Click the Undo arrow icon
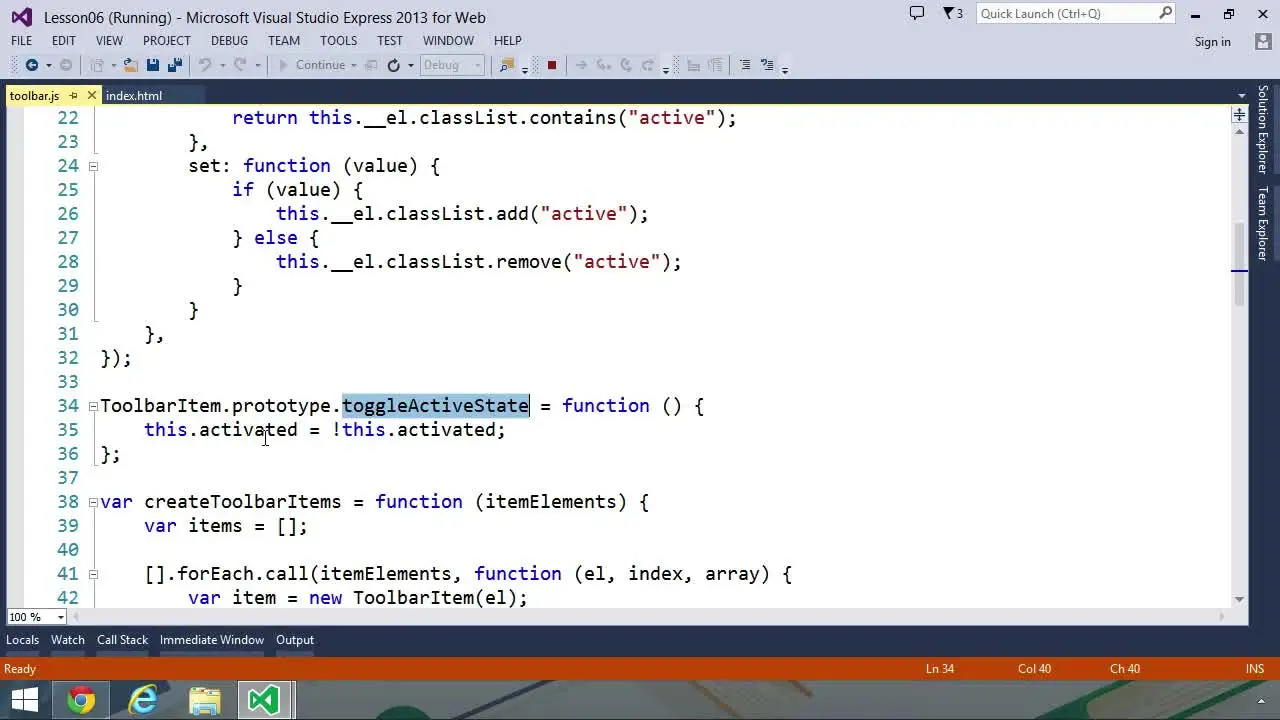 tap(204, 65)
